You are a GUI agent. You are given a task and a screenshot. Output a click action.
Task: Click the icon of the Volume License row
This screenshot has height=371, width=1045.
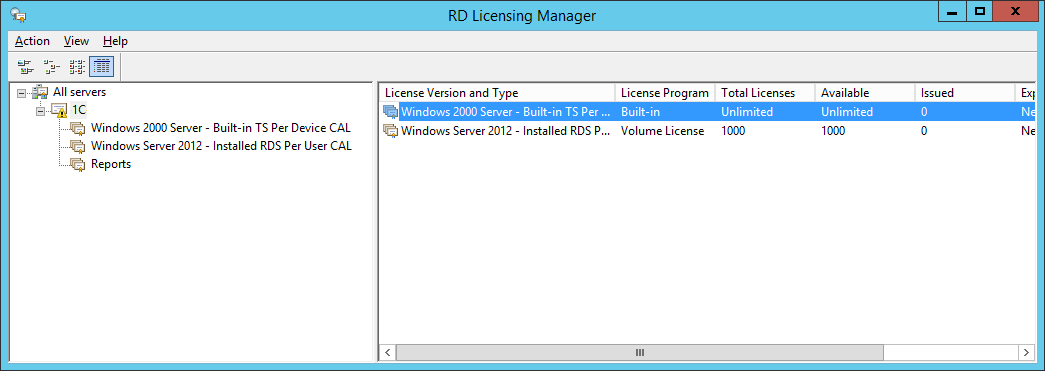(x=391, y=131)
